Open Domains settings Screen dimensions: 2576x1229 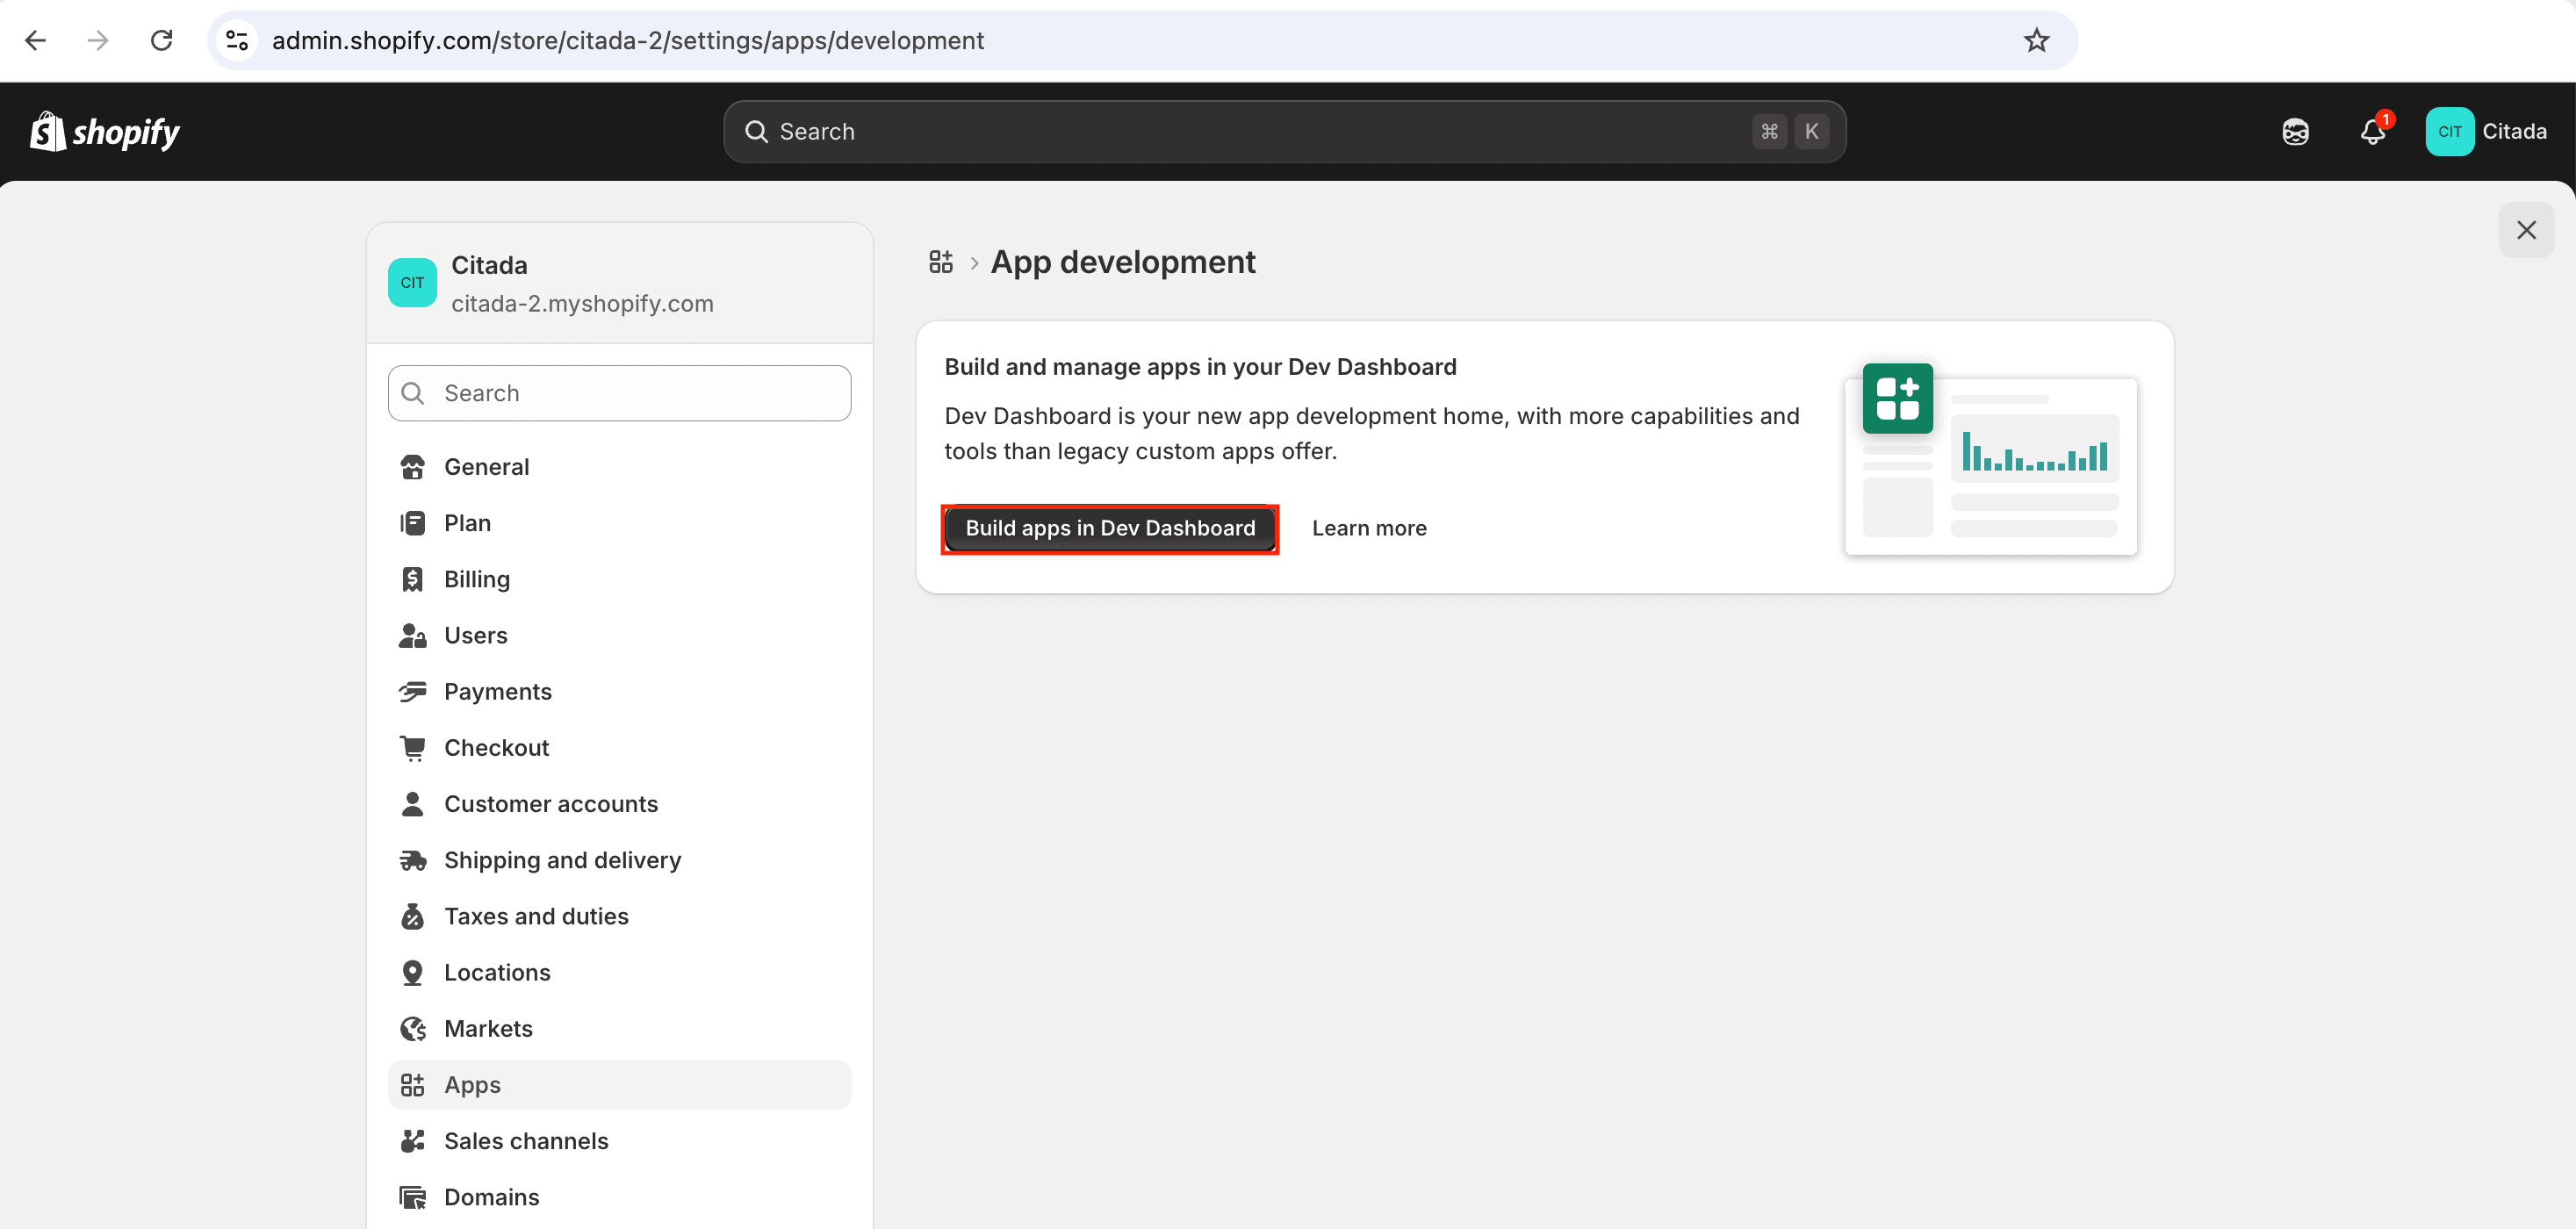[619, 1197]
